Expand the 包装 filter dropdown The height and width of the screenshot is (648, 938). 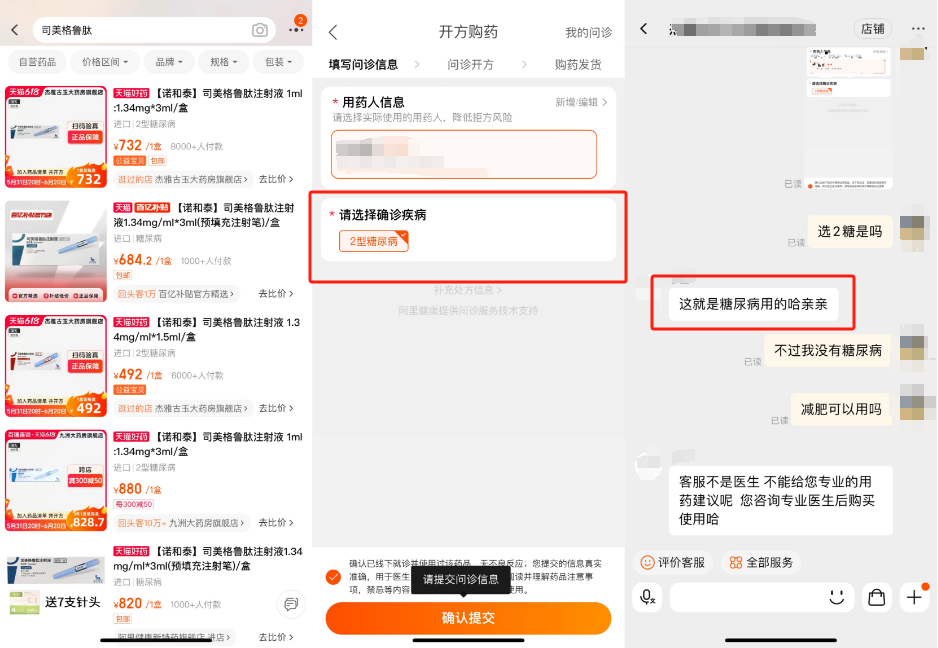tap(278, 62)
